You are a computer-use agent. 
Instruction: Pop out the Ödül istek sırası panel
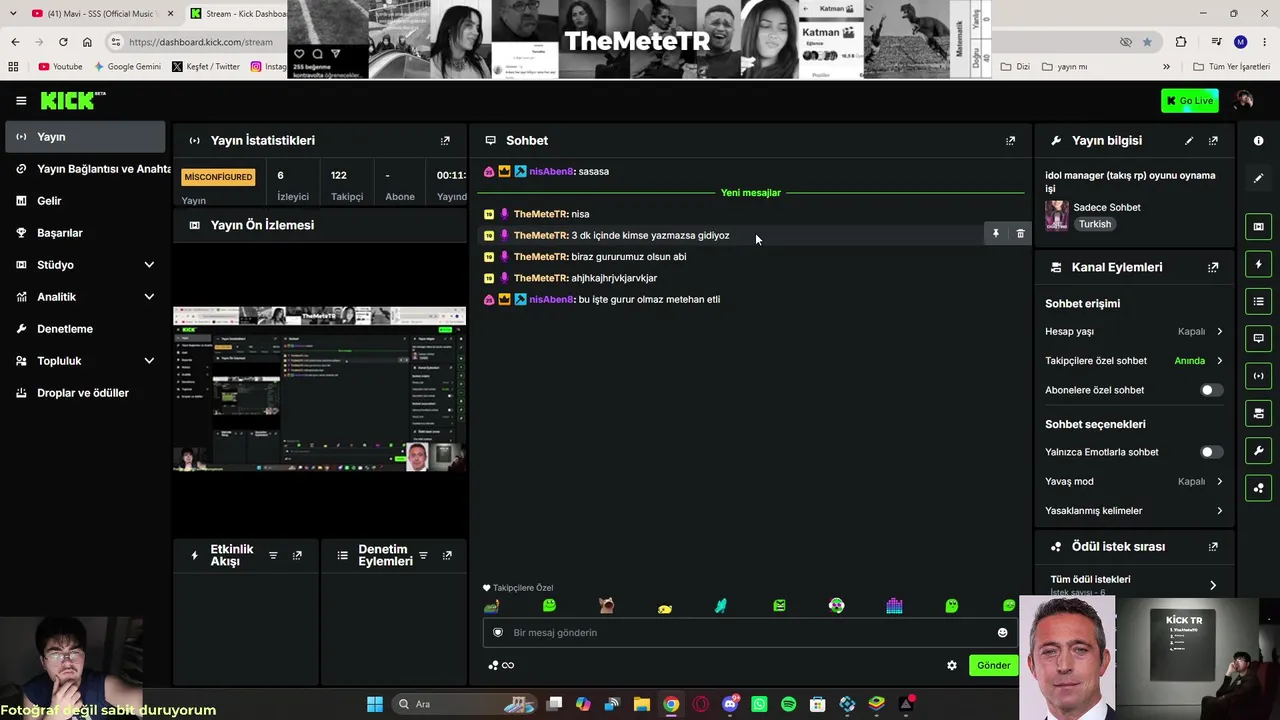[1213, 547]
